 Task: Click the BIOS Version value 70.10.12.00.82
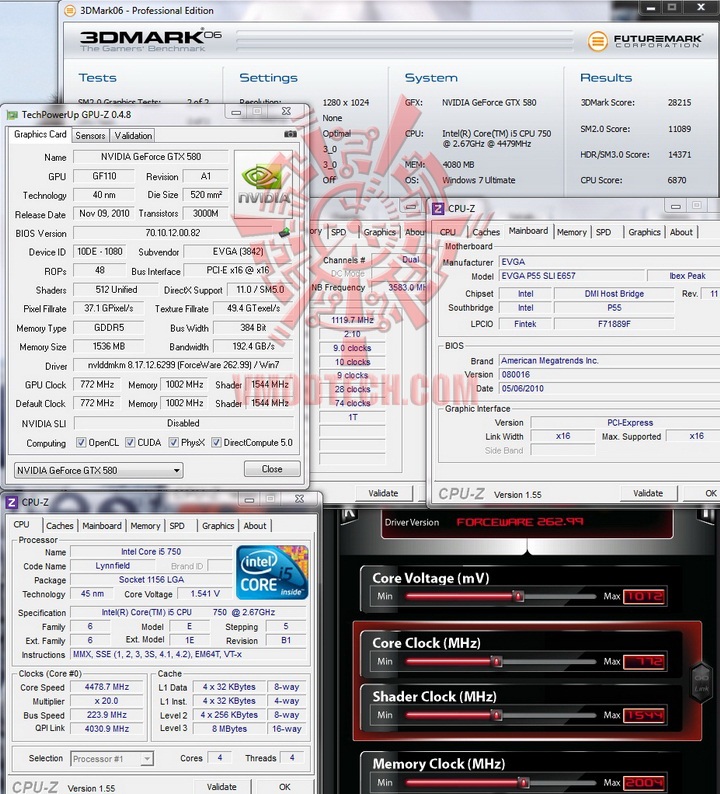point(173,233)
